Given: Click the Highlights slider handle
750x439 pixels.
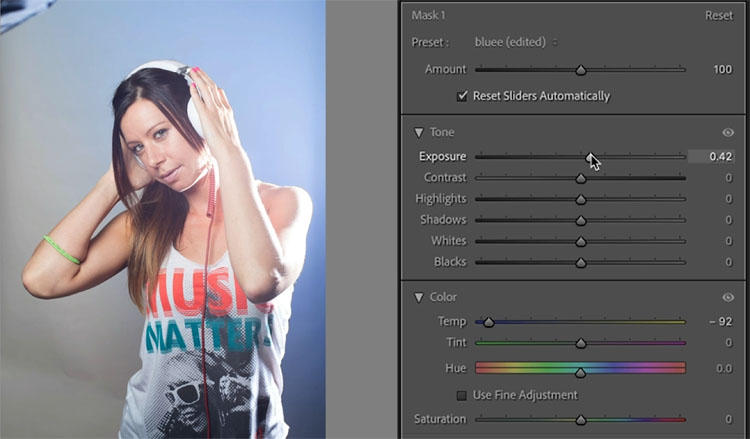Looking at the screenshot, I should pyautogui.click(x=581, y=199).
